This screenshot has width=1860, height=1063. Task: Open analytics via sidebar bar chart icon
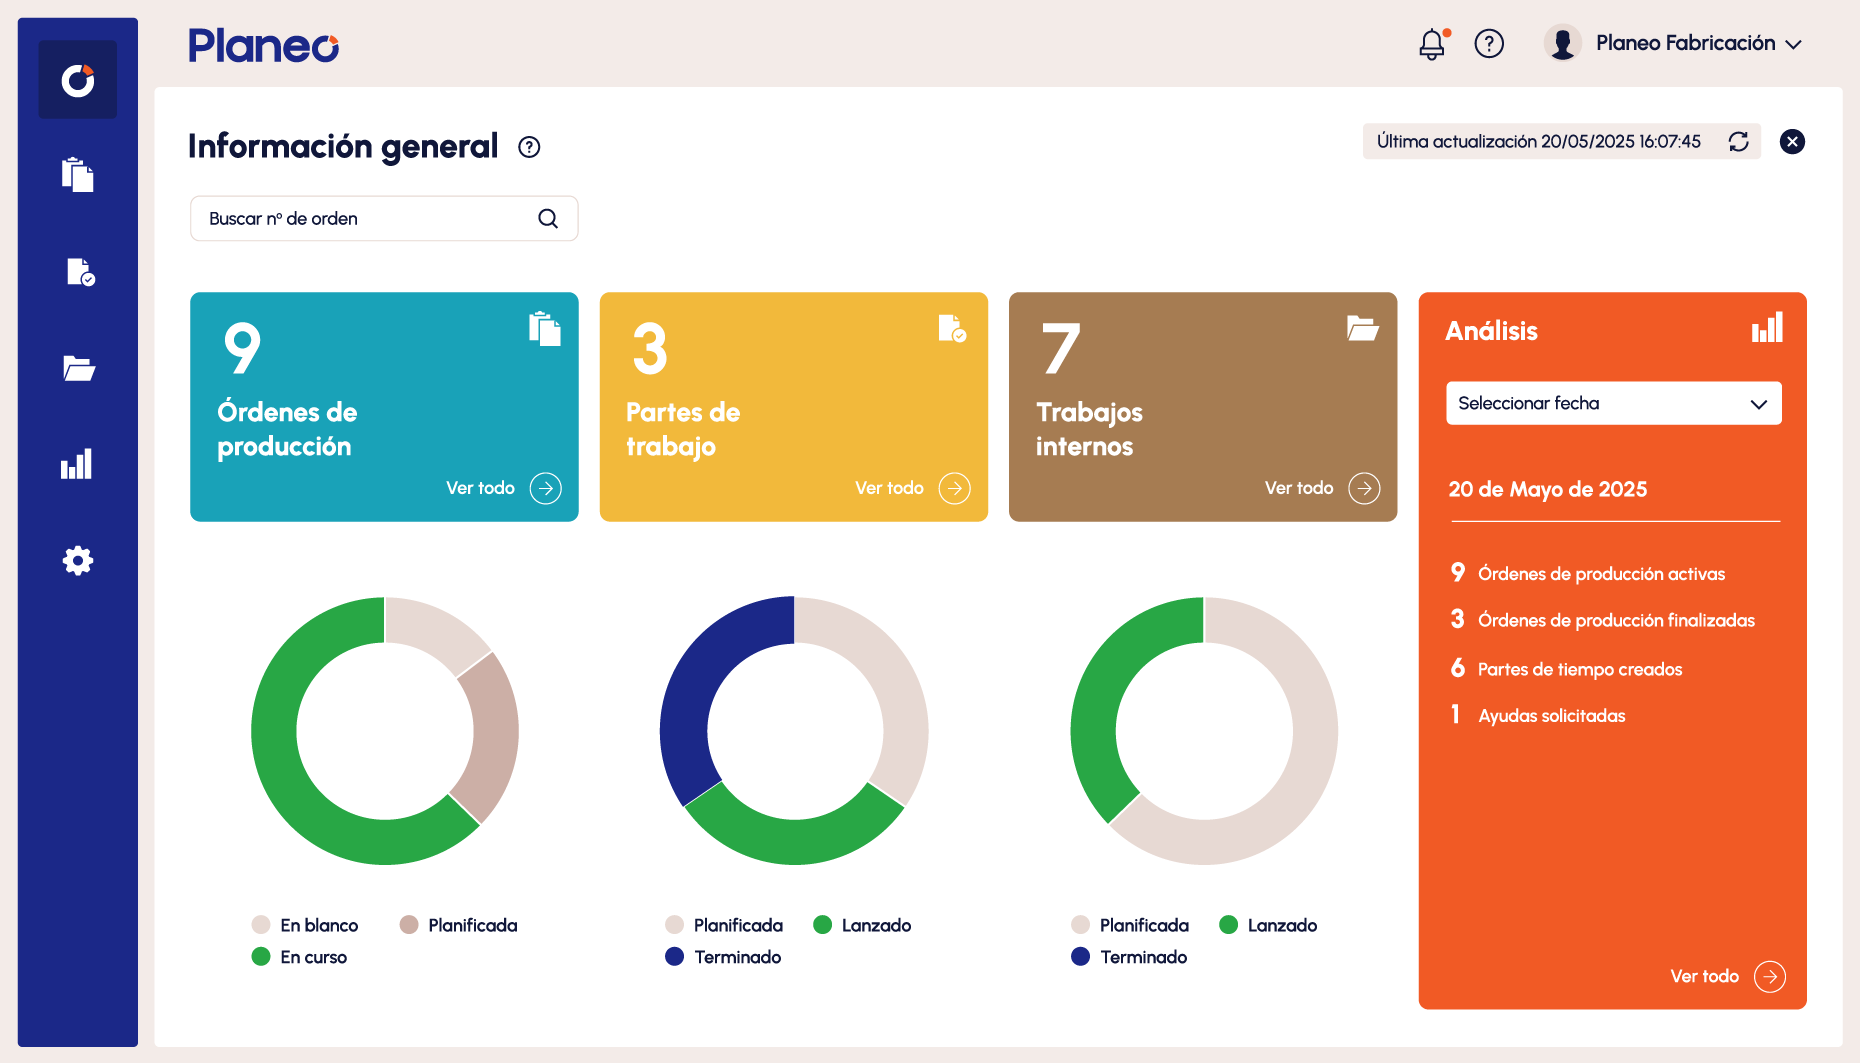tap(77, 464)
